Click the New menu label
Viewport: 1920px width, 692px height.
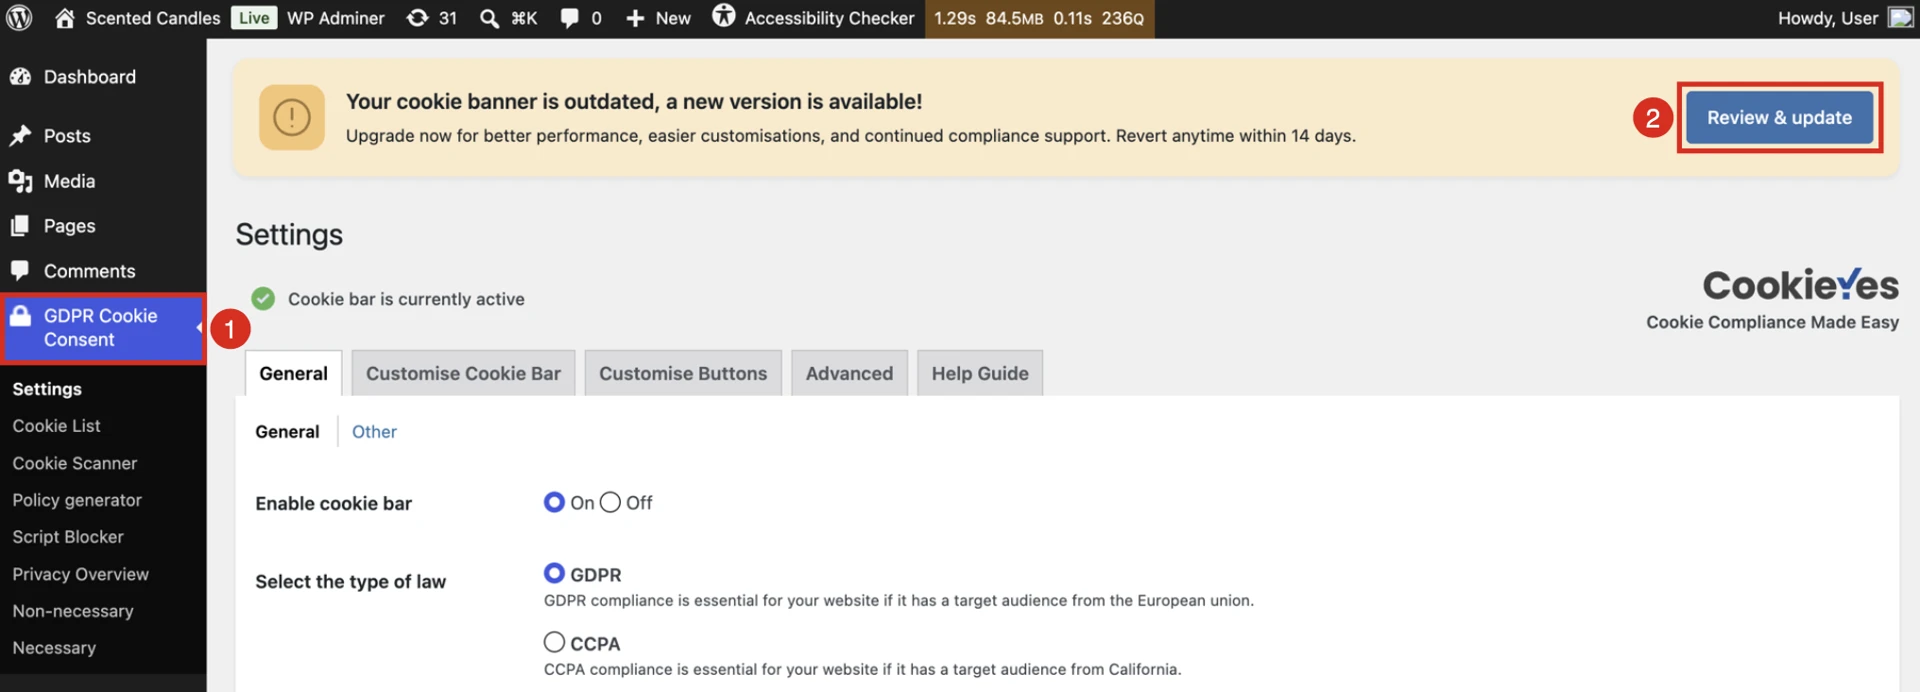tap(673, 18)
